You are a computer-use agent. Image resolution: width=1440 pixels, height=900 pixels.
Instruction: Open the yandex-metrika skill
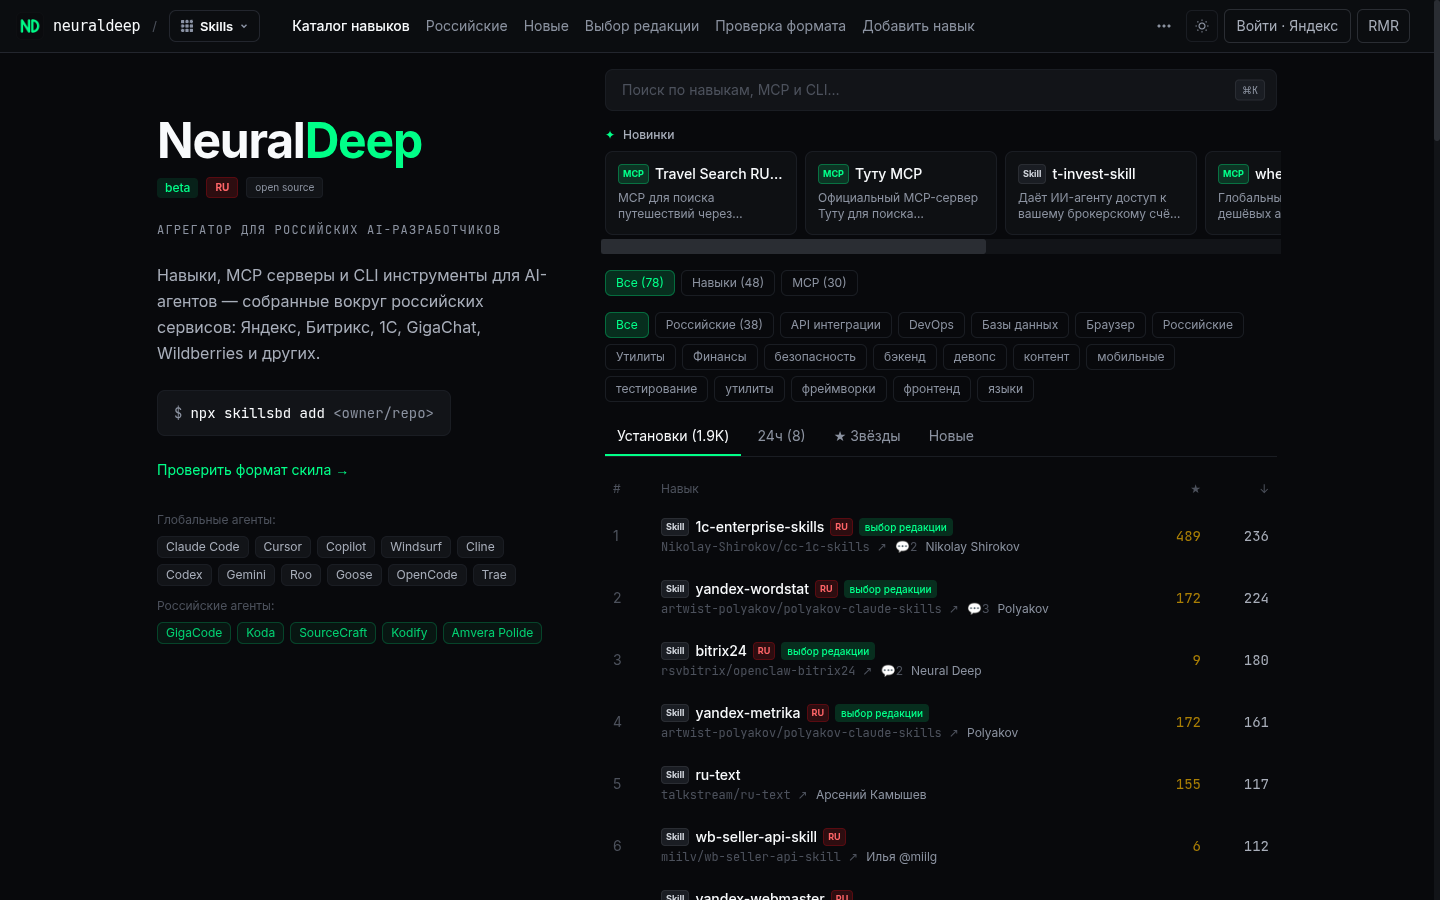(x=748, y=713)
